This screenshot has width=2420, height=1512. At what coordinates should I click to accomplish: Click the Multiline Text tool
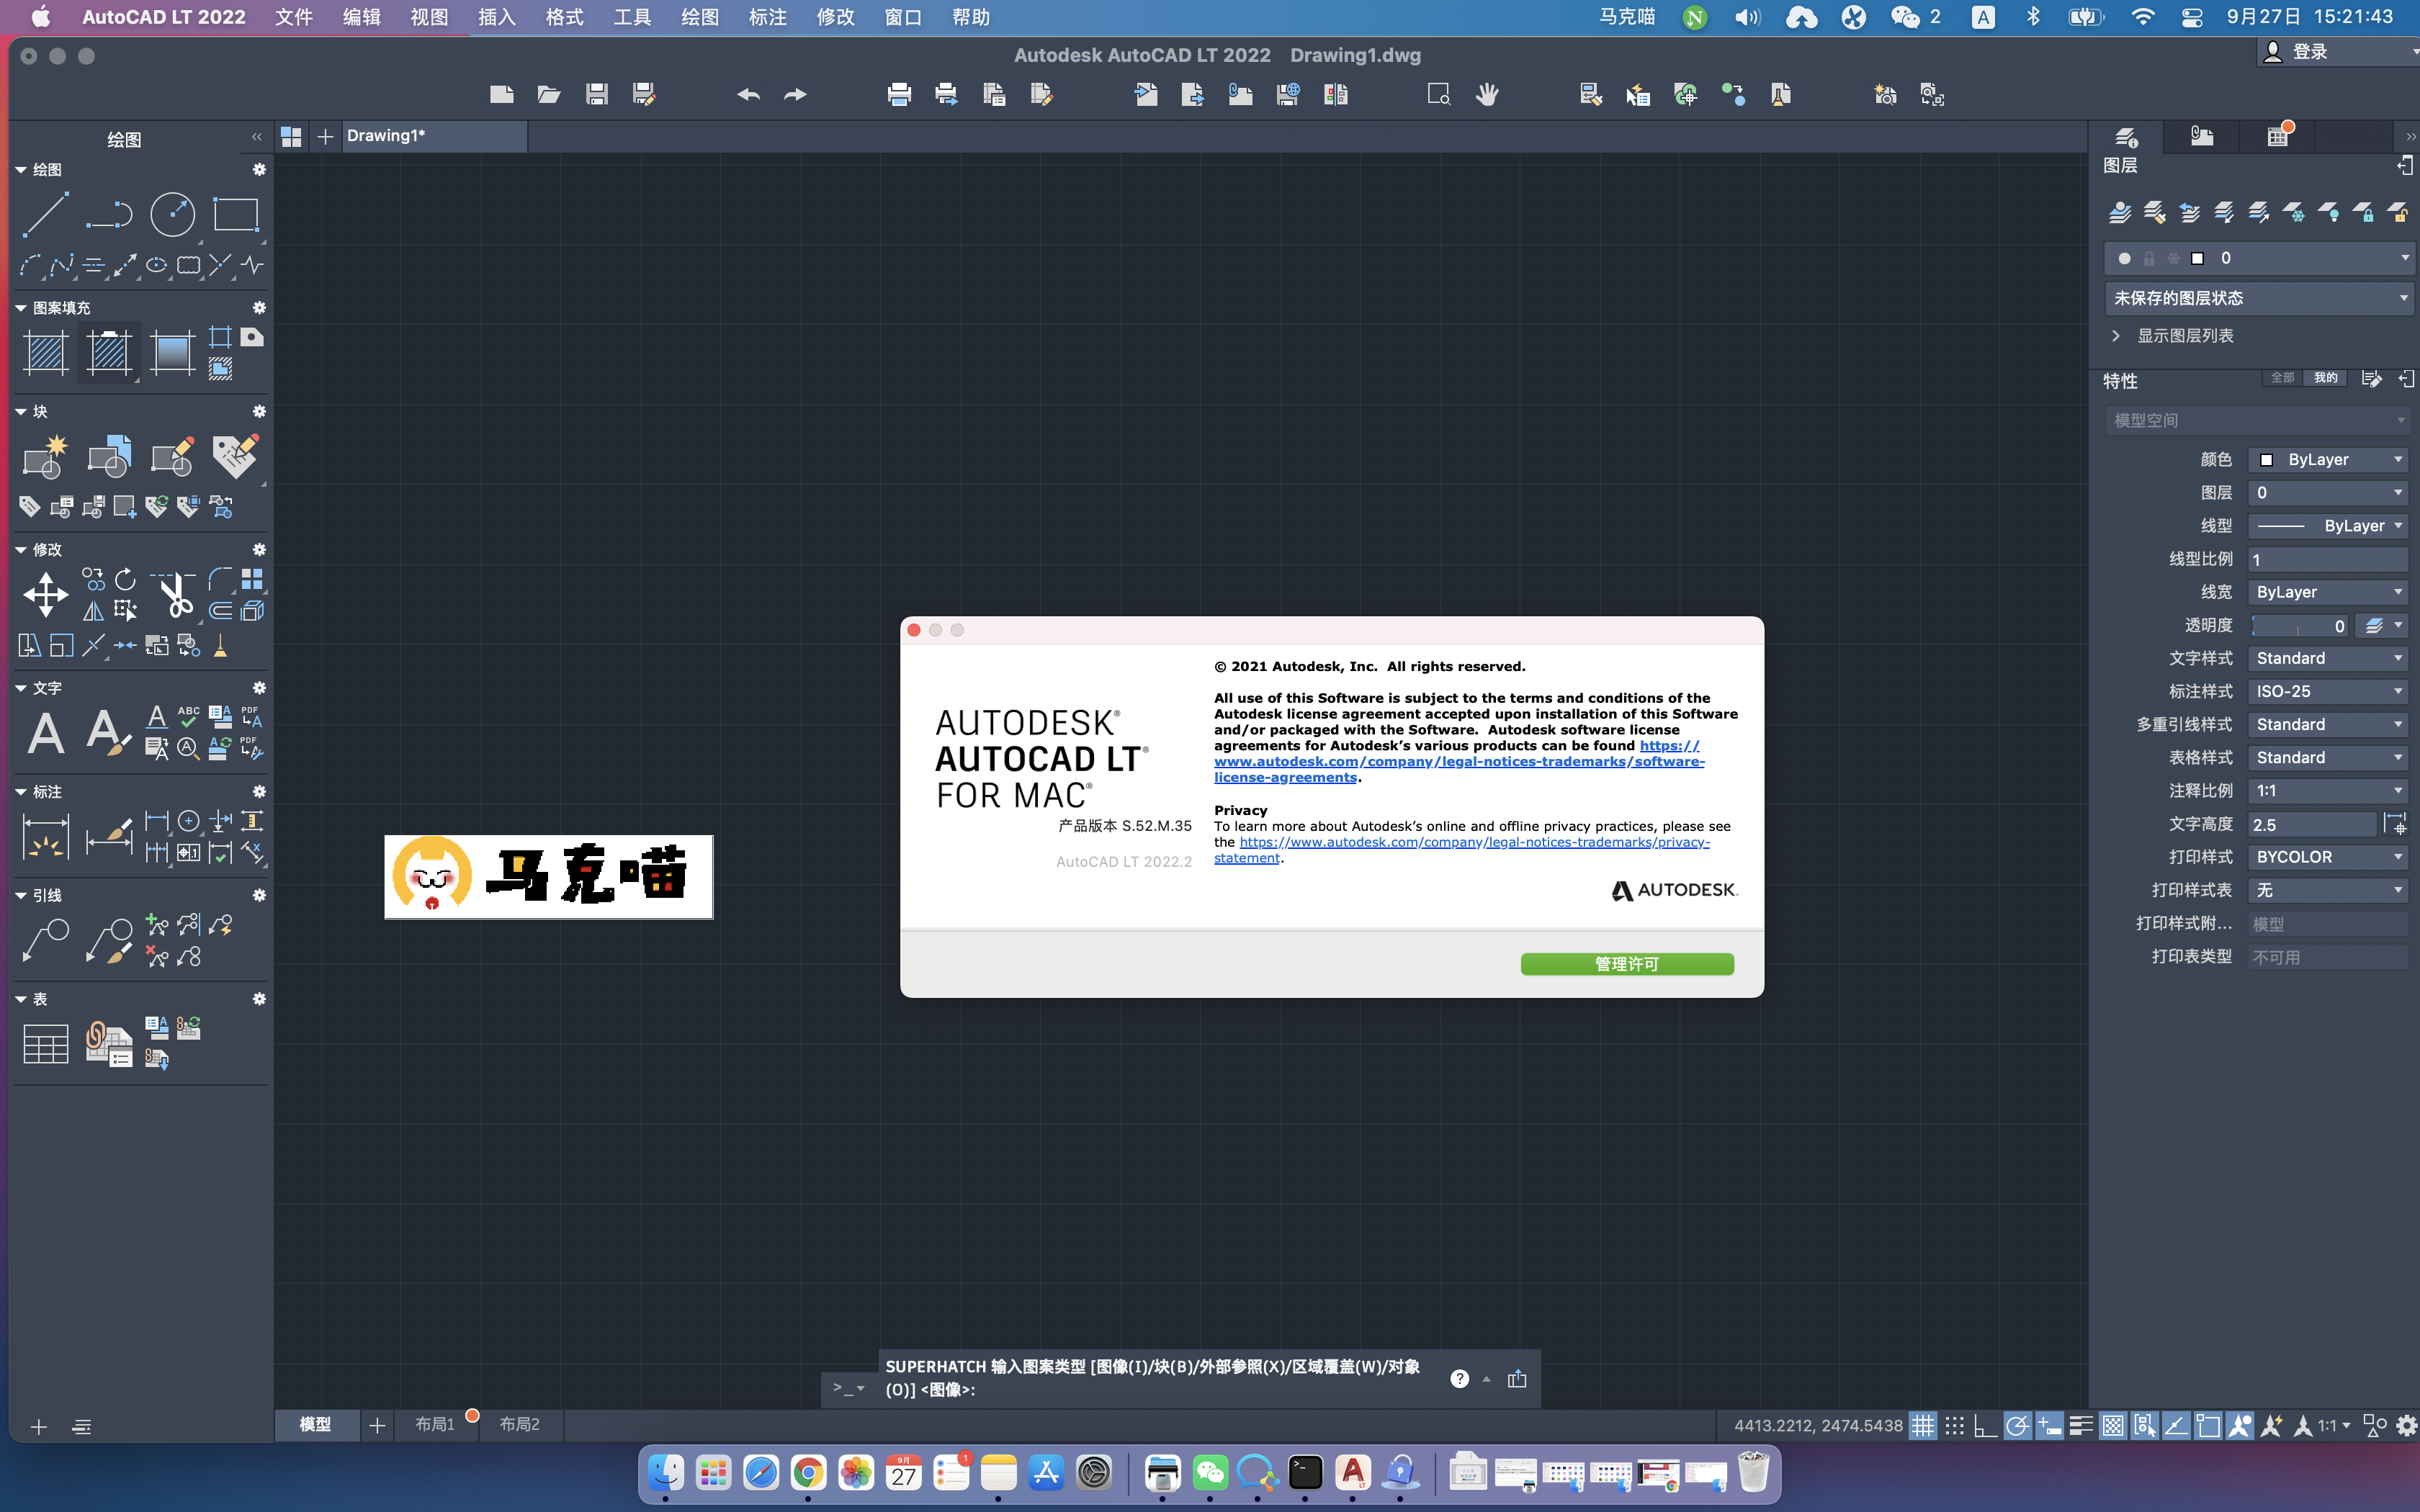(x=45, y=732)
